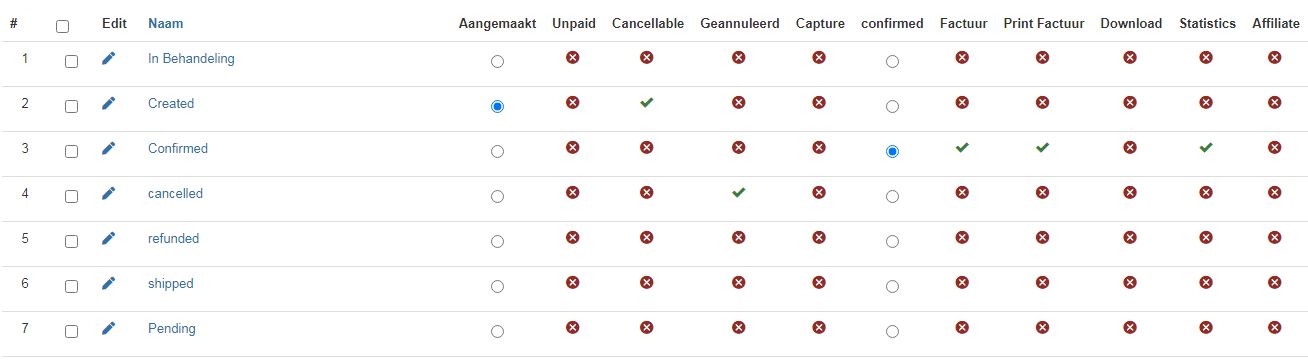Select Aangemaakt radio for refunded row
Screen dimensions: 1308x361
click(x=497, y=242)
